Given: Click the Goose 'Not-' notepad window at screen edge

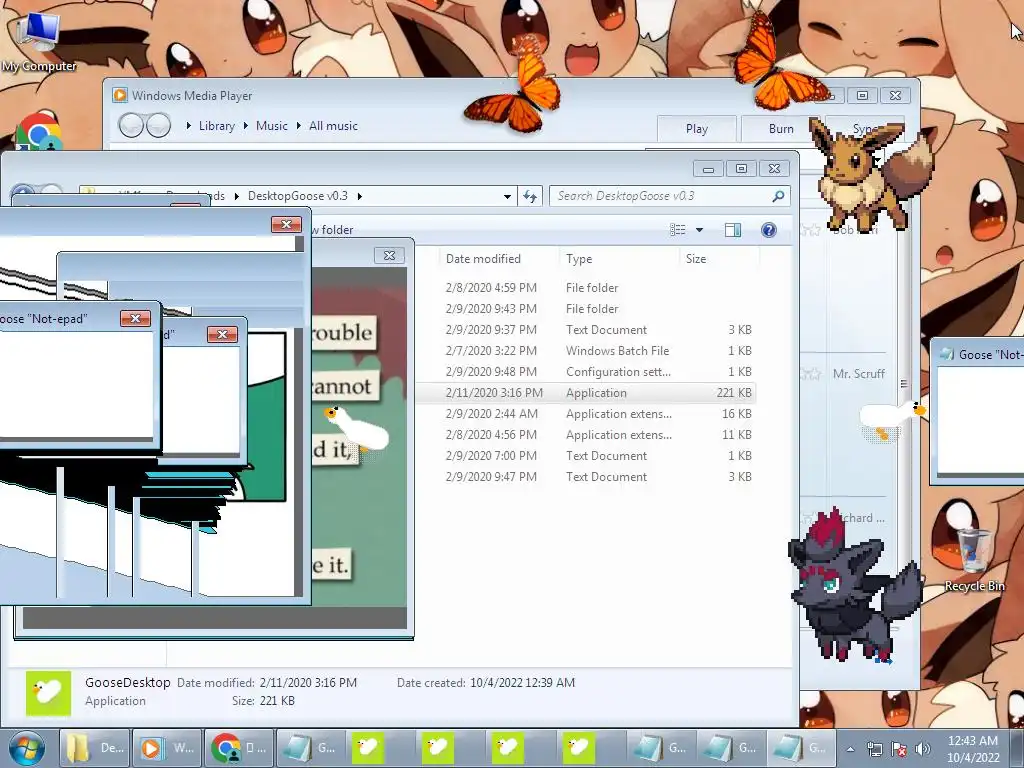Looking at the screenshot, I should [978, 411].
